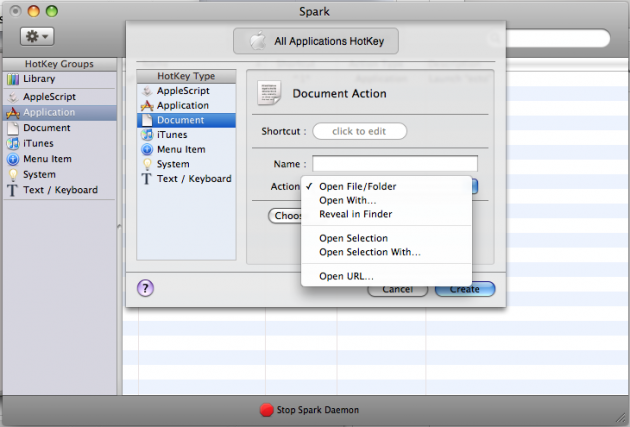Screen dimensions: 630x427
Task: Click Menu Item icon in HotKey Type list
Action: pyautogui.click(x=147, y=149)
